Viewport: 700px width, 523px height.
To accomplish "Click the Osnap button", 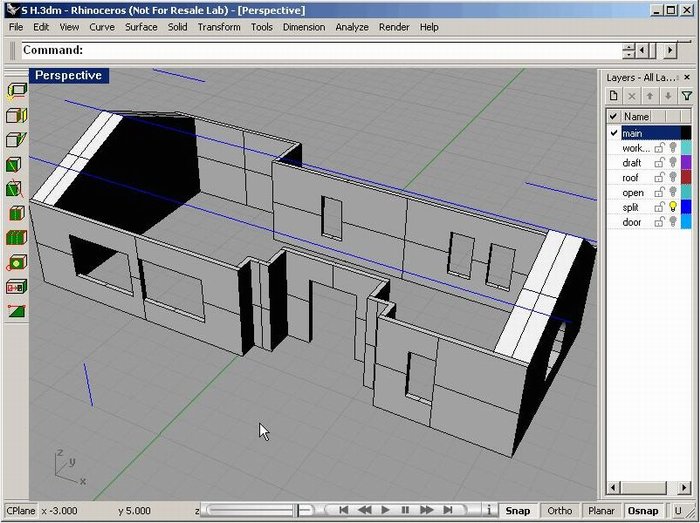I will [x=643, y=510].
